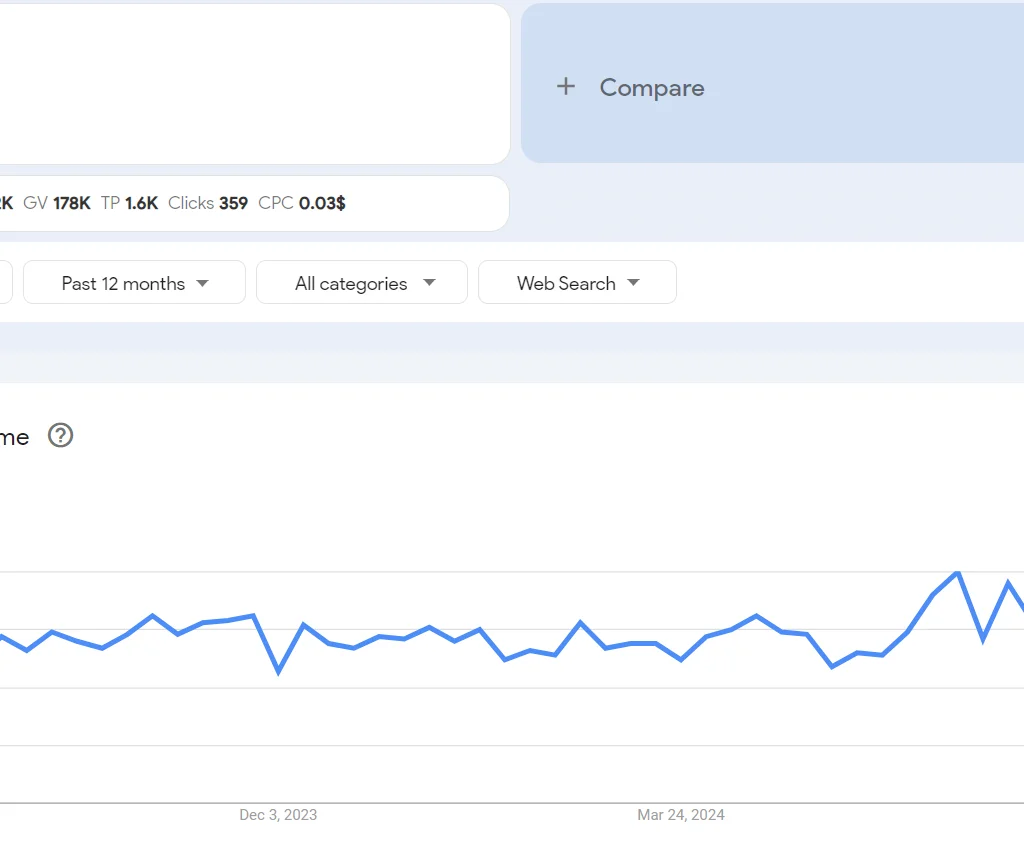Image resolution: width=1024 pixels, height=858 pixels.
Task: Select the Web Search filter chip
Action: pos(577,282)
